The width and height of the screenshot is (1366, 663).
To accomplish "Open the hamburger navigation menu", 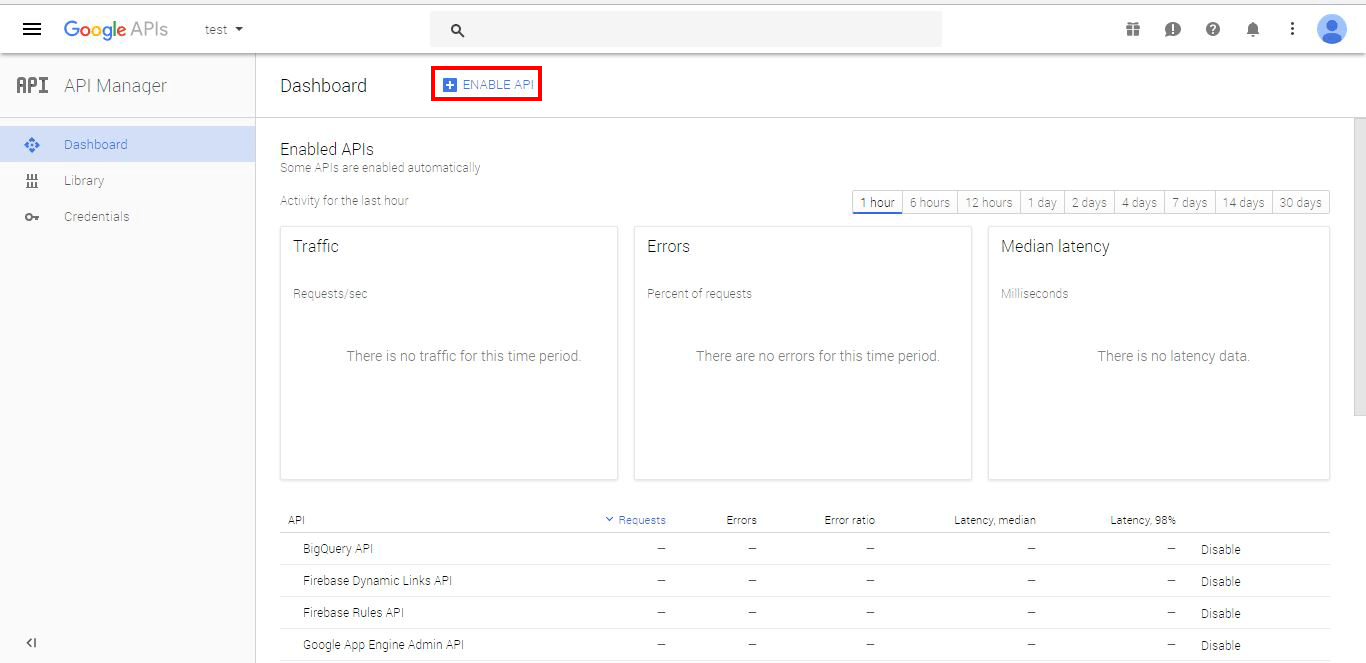I will point(32,29).
